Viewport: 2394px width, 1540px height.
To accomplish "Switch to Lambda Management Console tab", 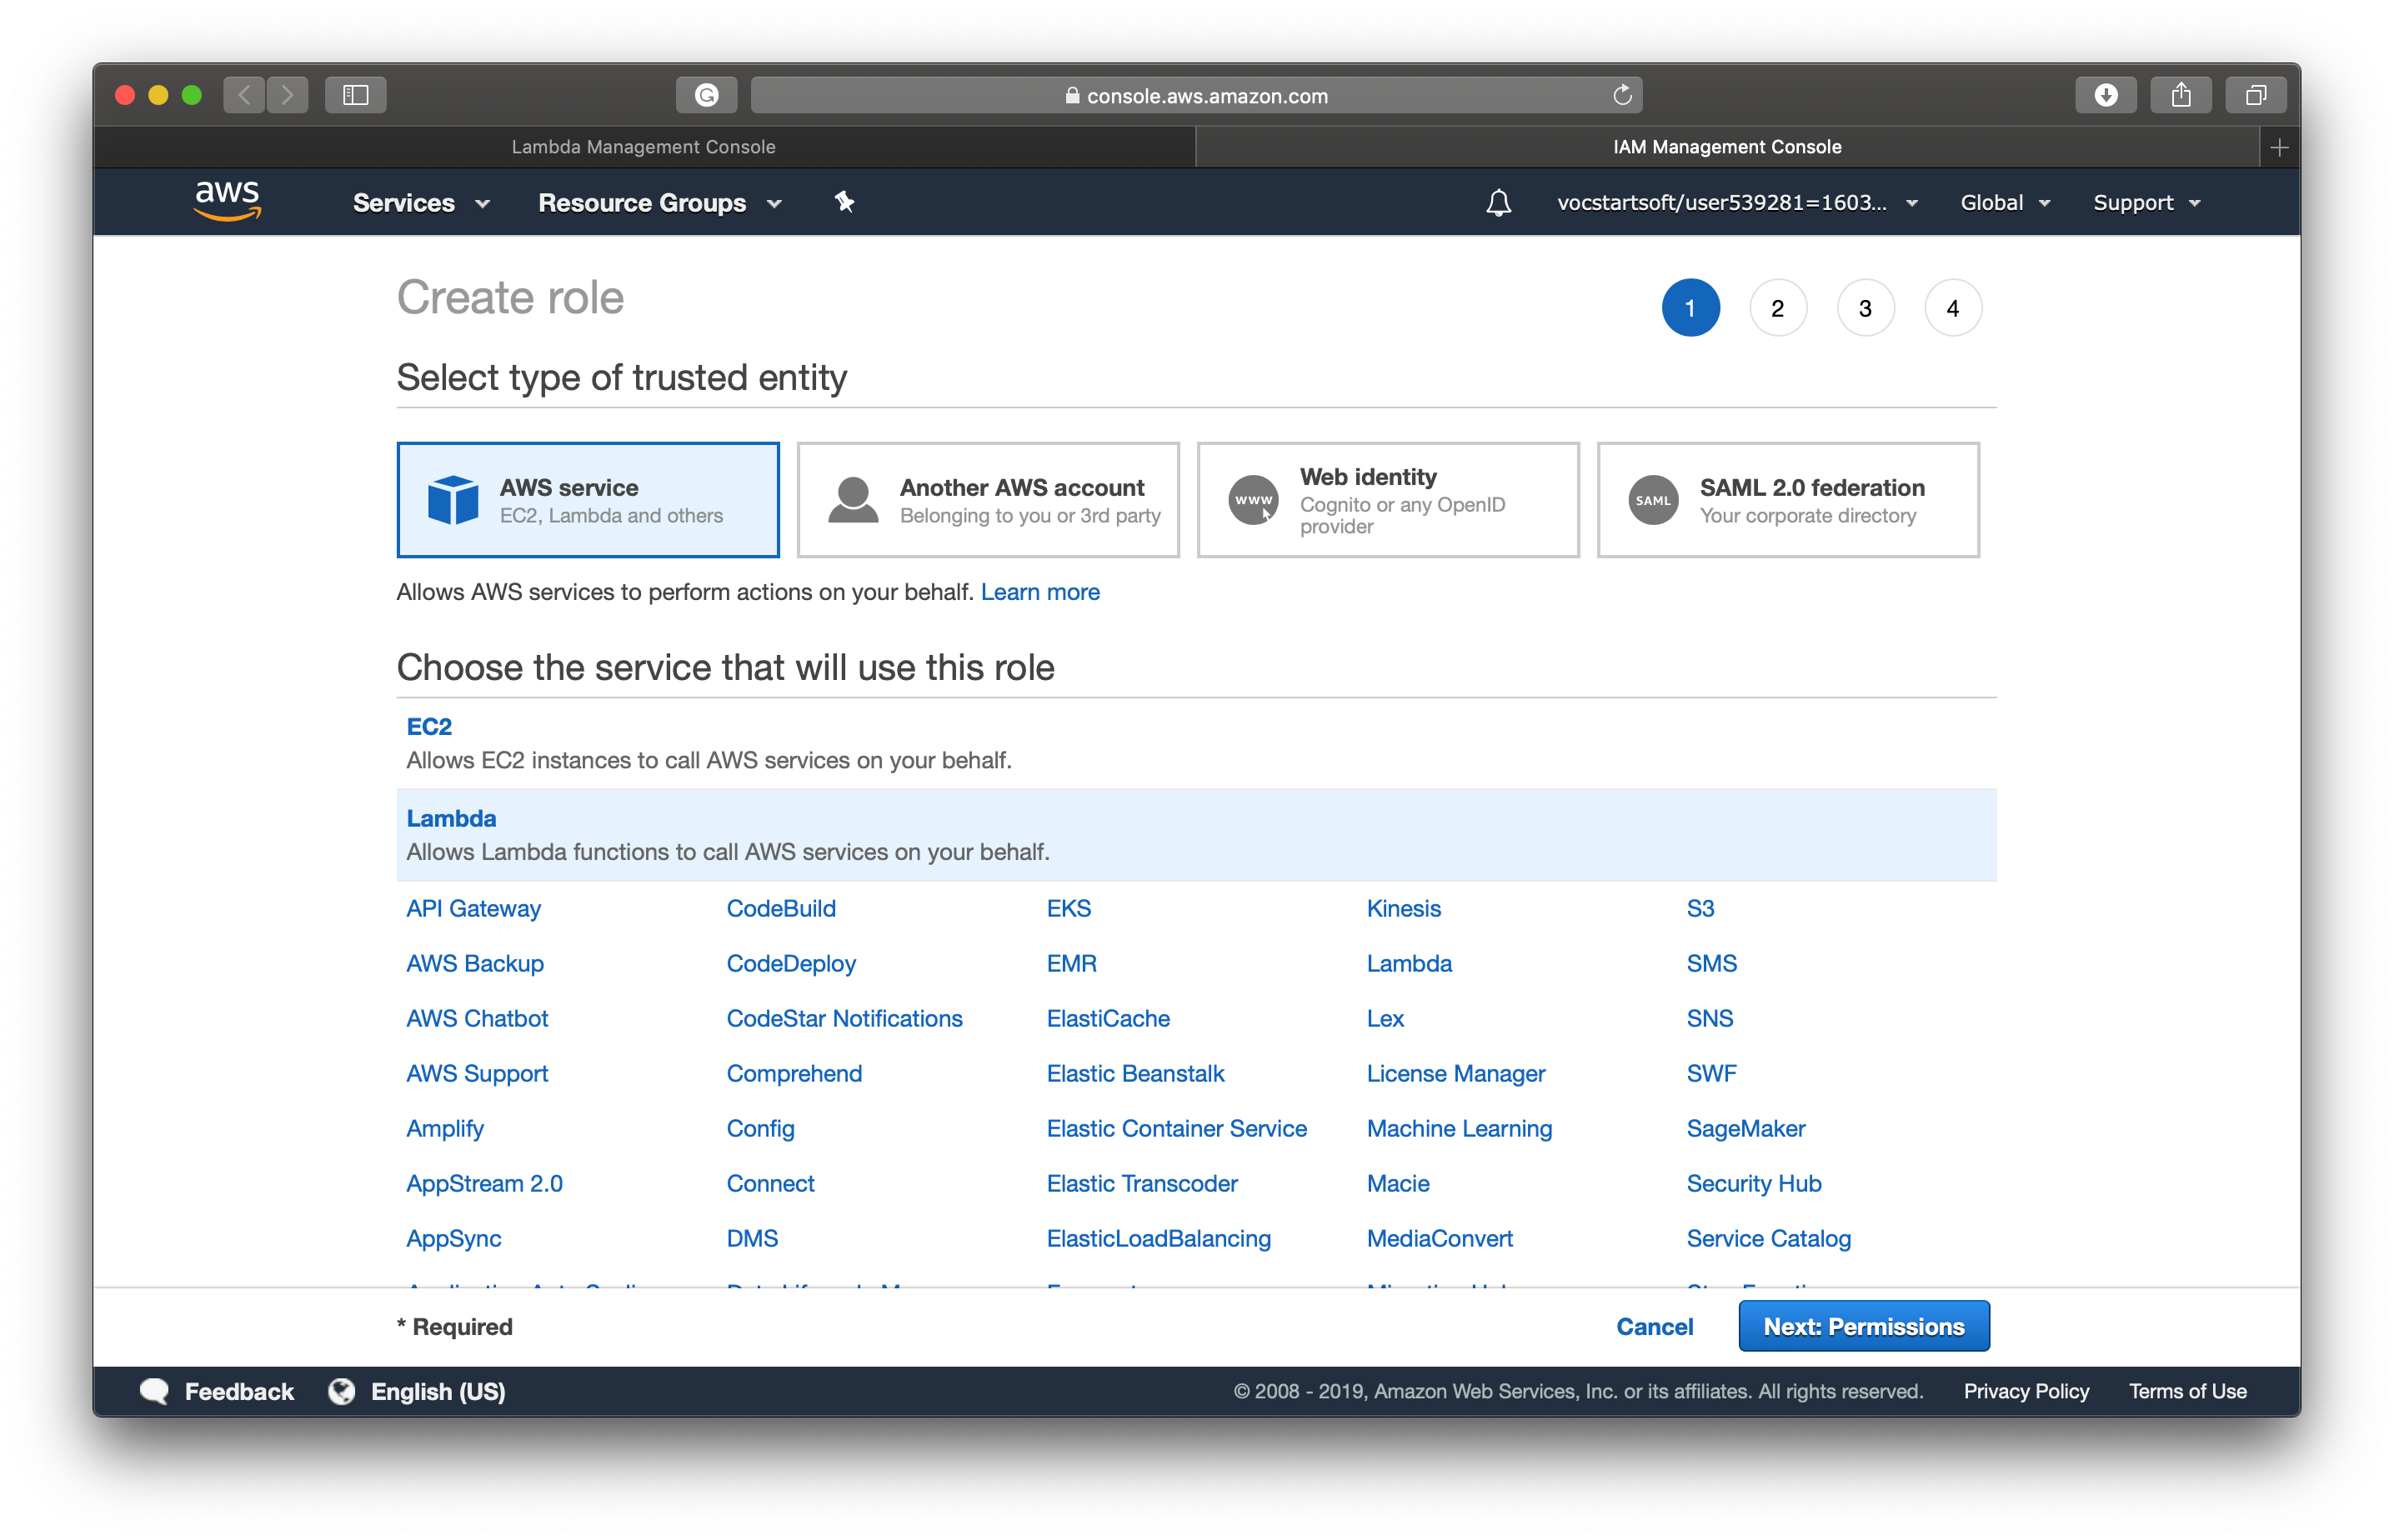I will [643, 147].
